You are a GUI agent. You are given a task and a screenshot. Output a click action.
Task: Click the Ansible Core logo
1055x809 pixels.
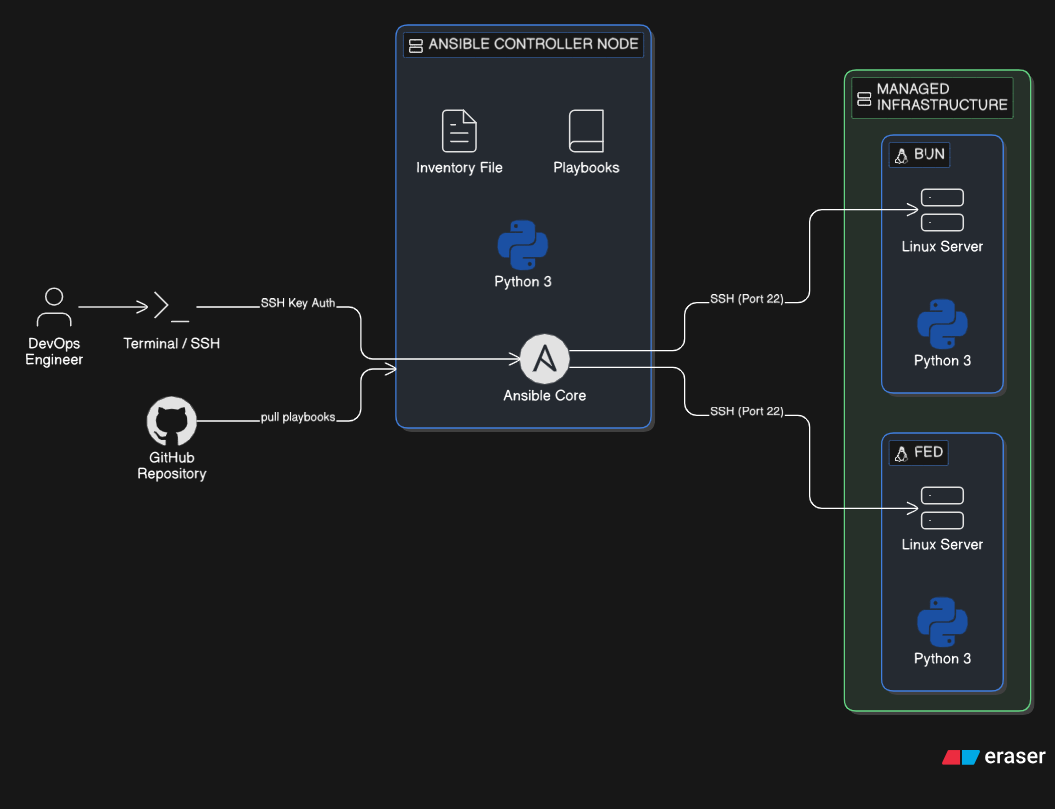click(544, 359)
